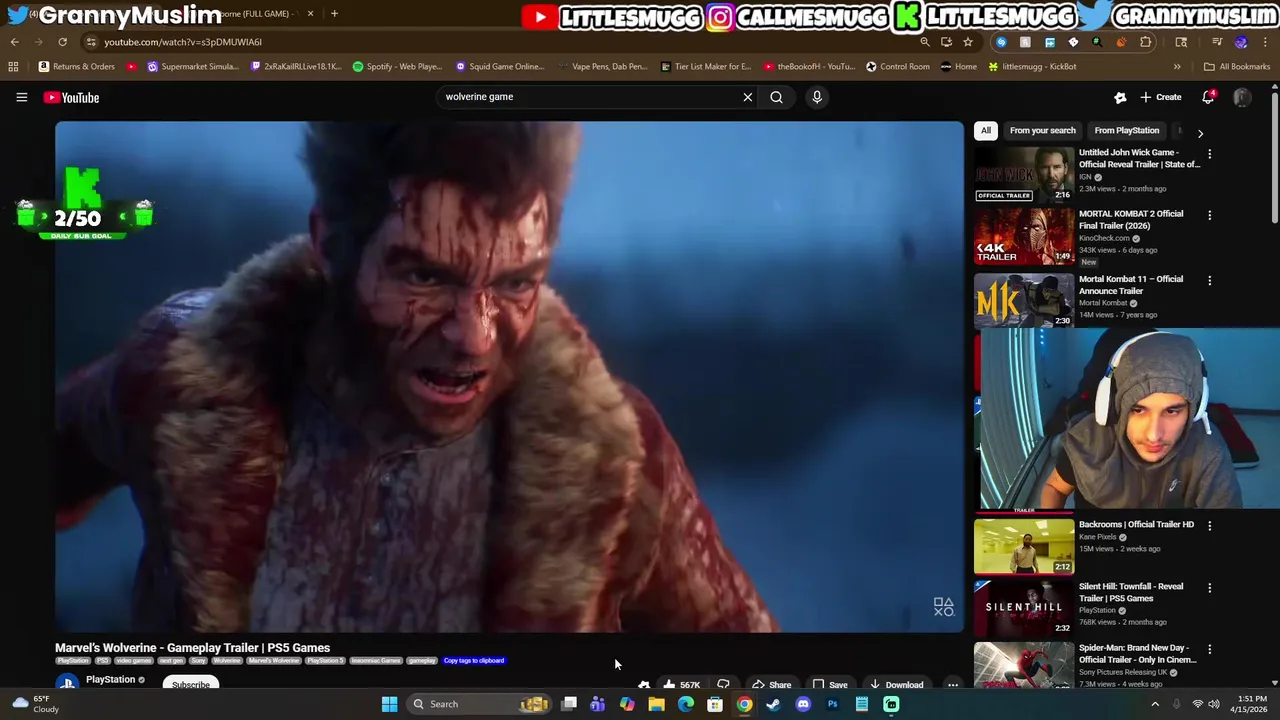Open the YouTube notifications bell

tap(1208, 97)
